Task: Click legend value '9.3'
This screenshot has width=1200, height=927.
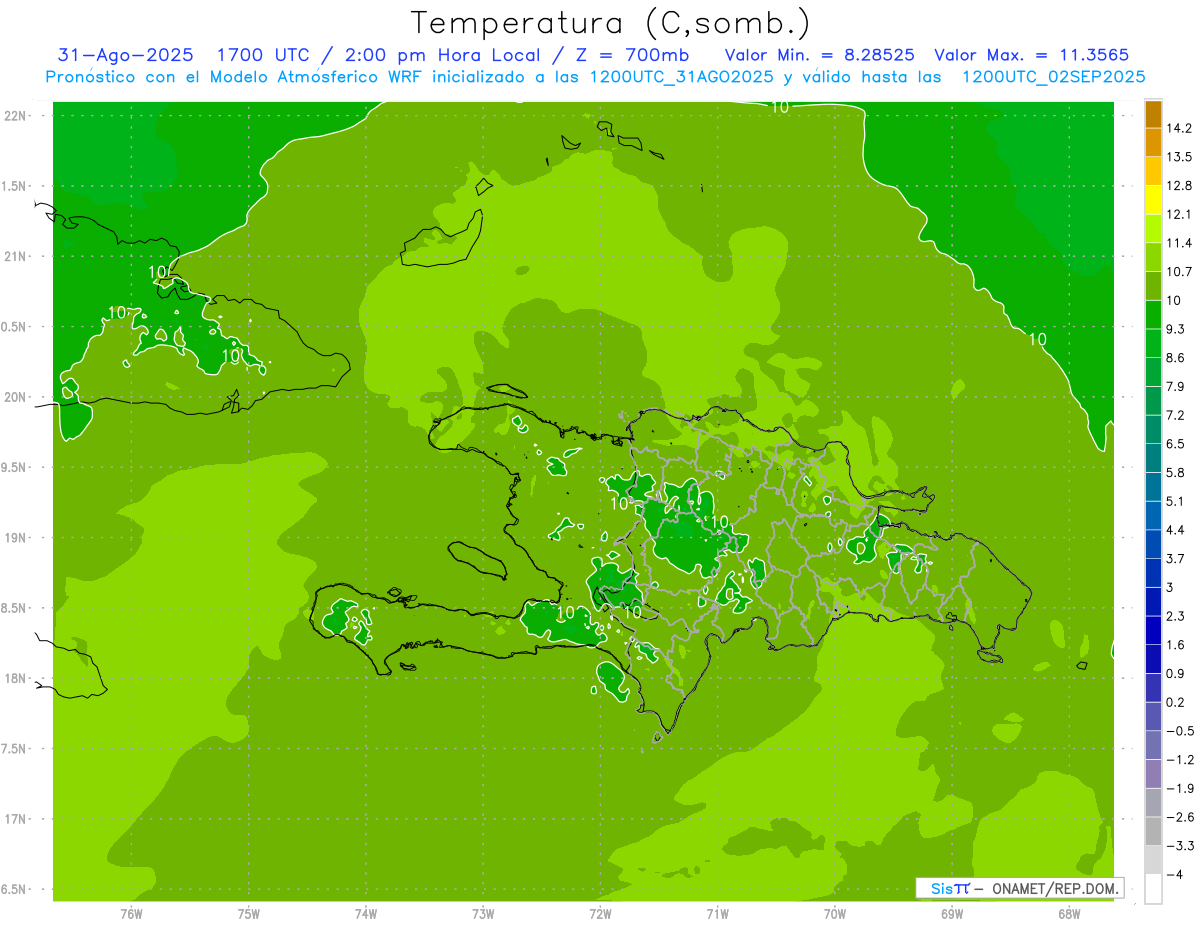Action: coord(1175,329)
